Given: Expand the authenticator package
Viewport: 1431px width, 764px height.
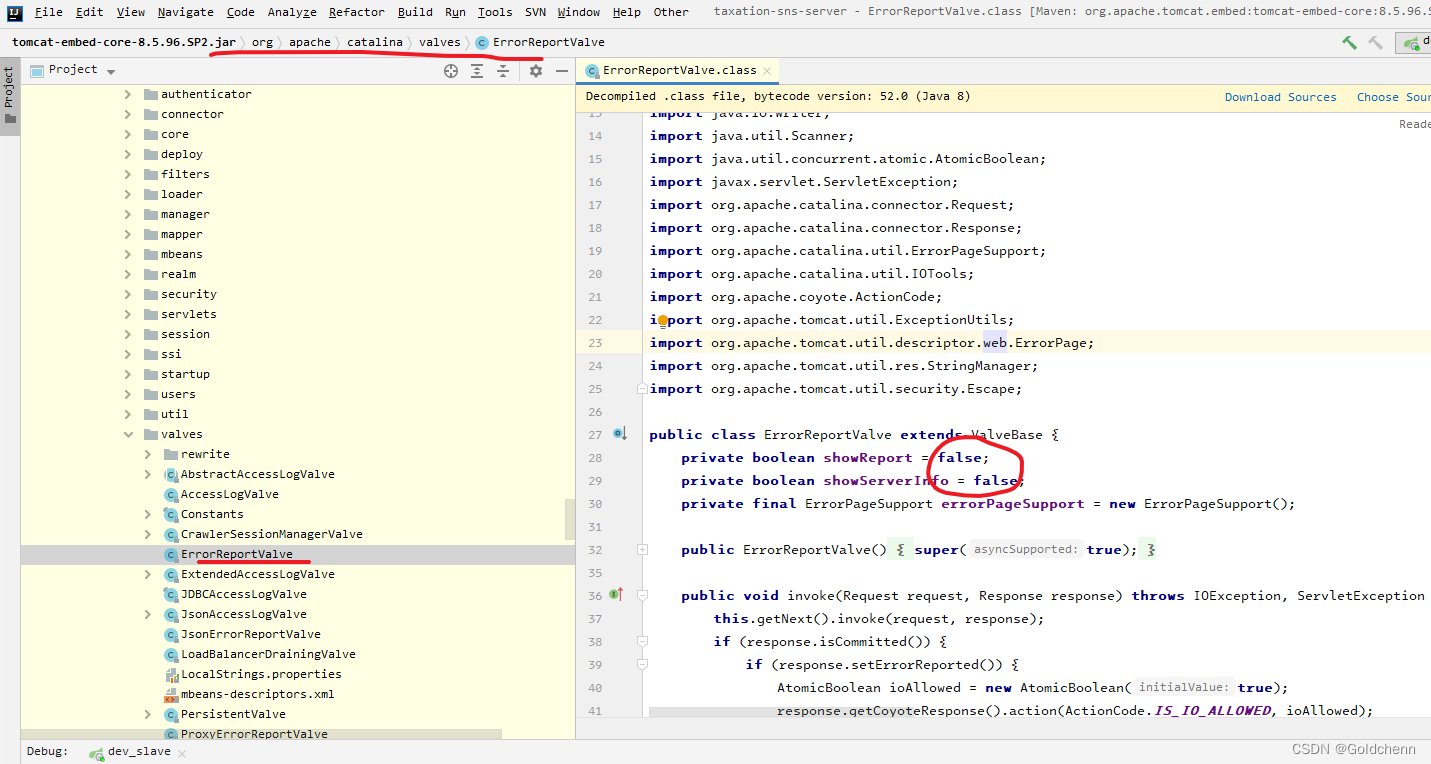Looking at the screenshot, I should click(x=127, y=94).
